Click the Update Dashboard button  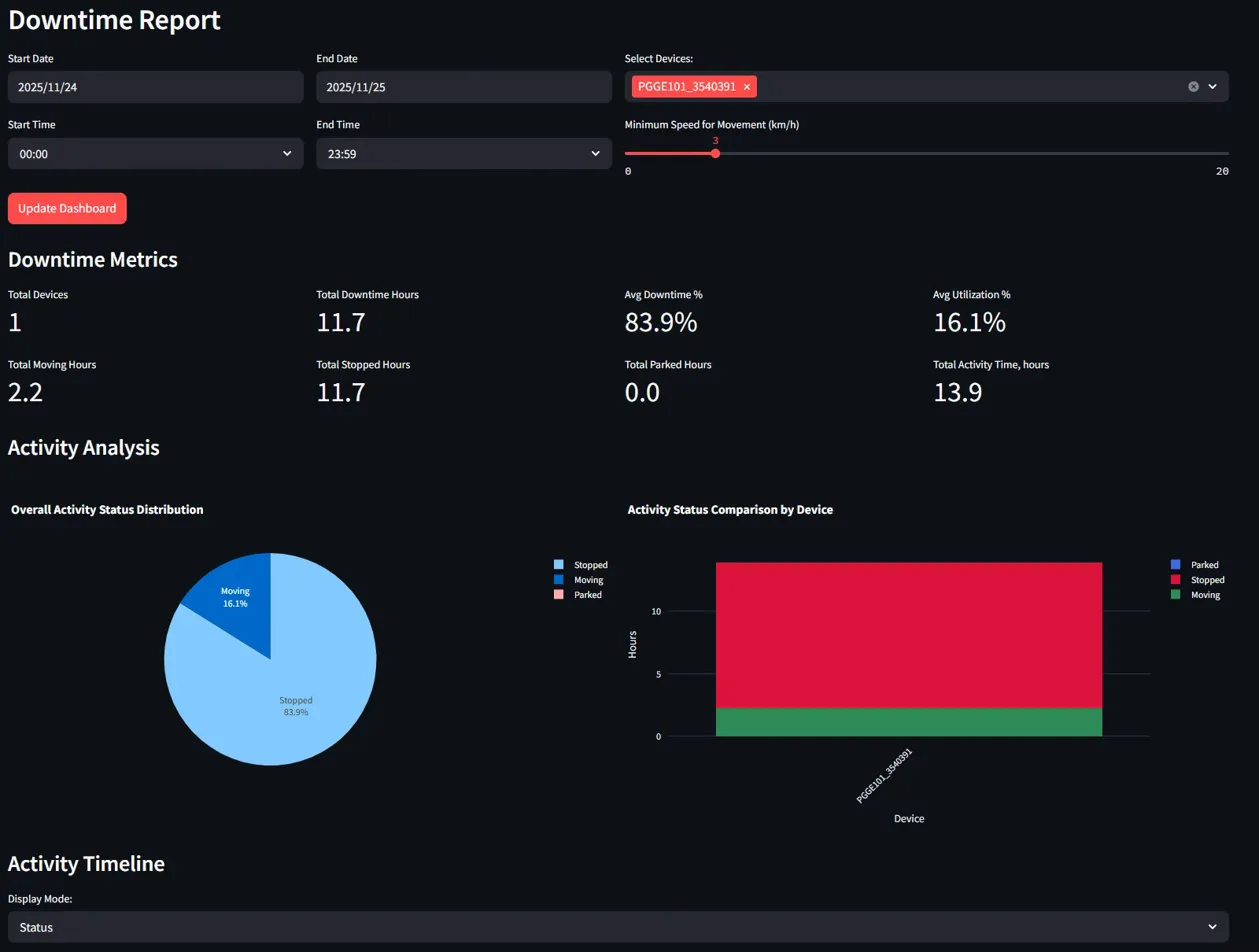pyautogui.click(x=67, y=209)
